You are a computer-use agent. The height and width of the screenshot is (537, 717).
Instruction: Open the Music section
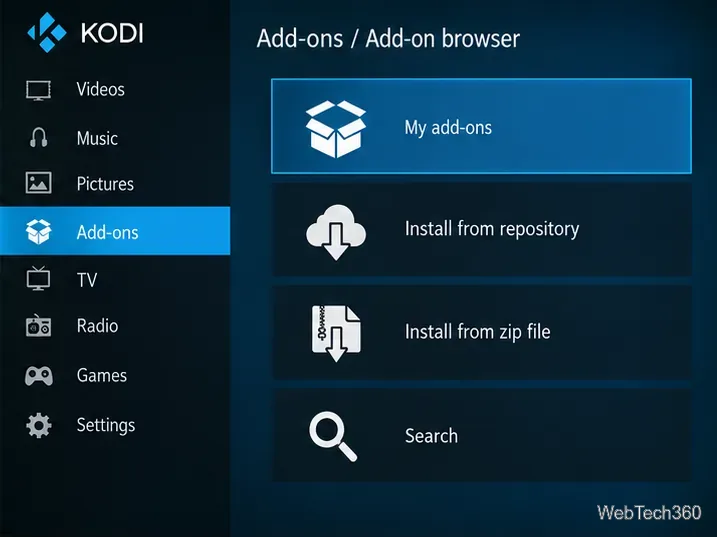point(97,138)
